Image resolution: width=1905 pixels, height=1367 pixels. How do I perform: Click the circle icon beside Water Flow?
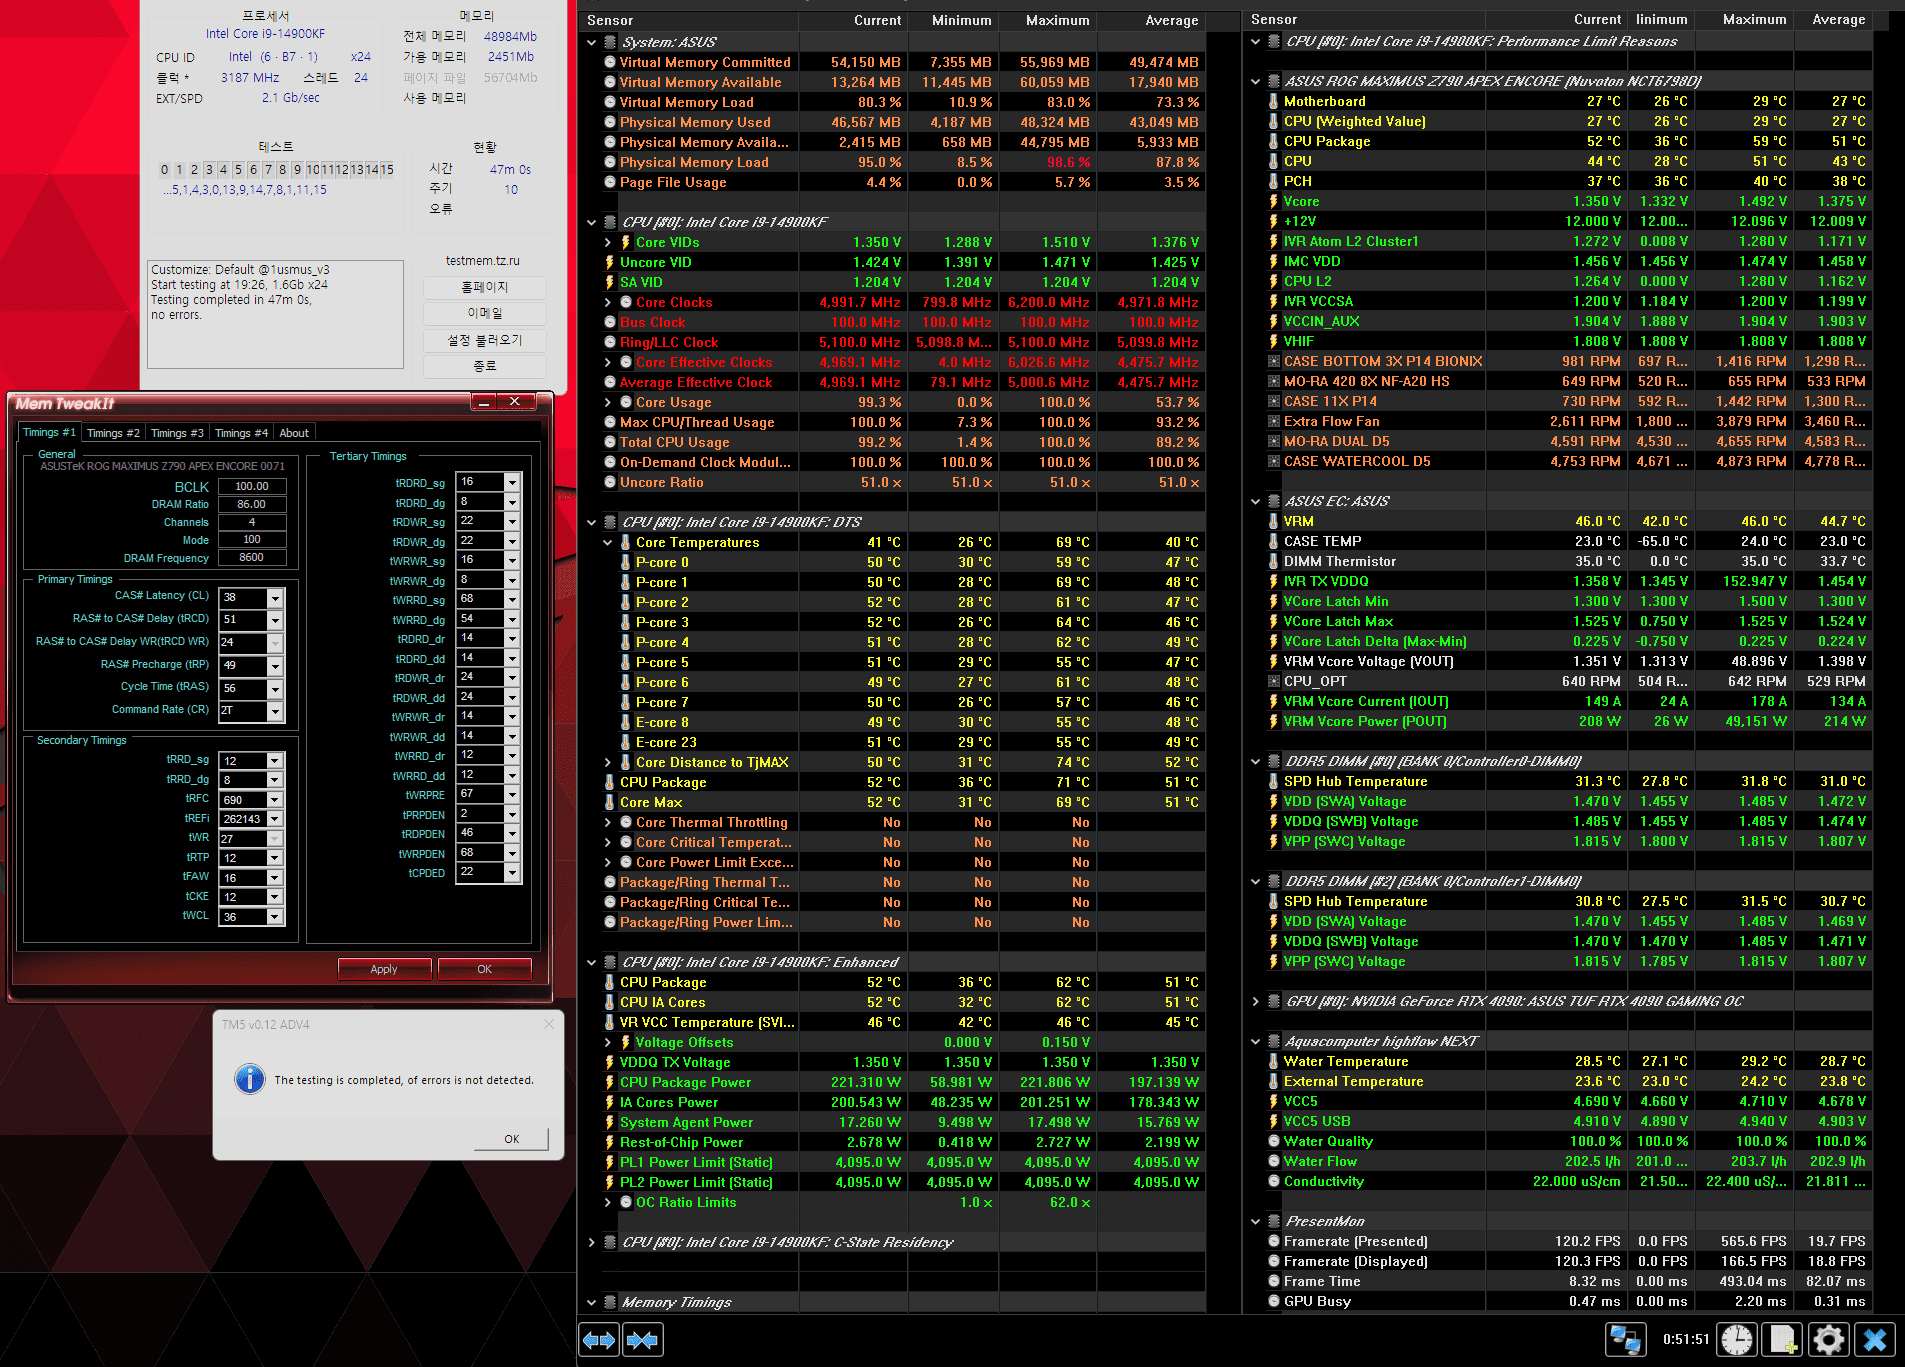(x=1273, y=1161)
